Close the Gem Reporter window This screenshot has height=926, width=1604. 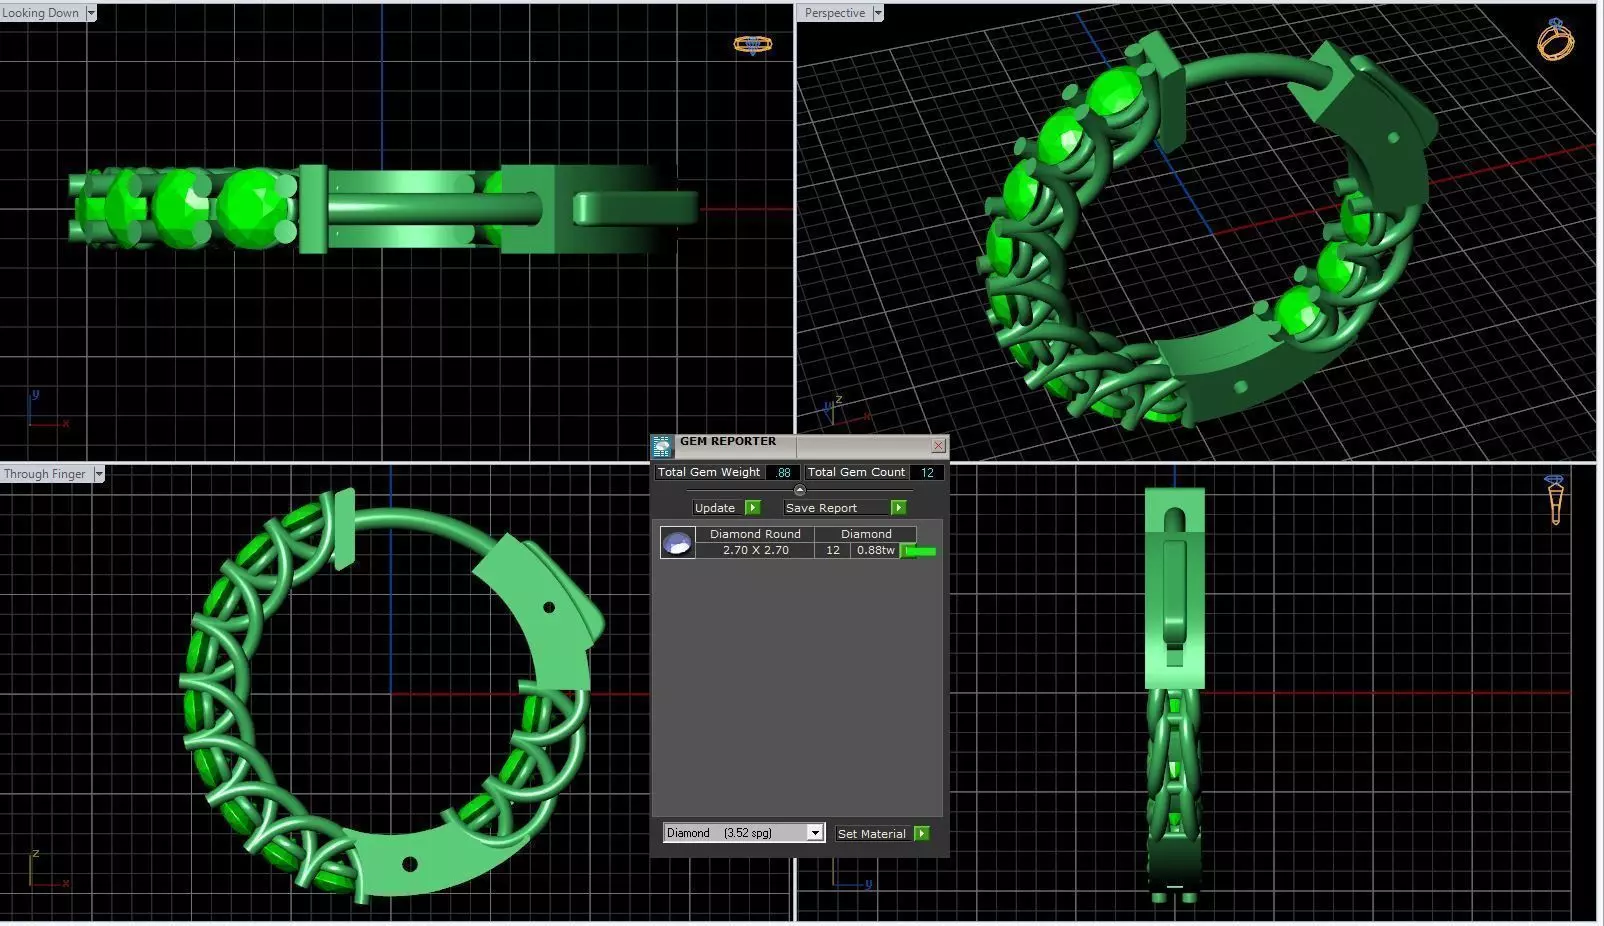938,445
